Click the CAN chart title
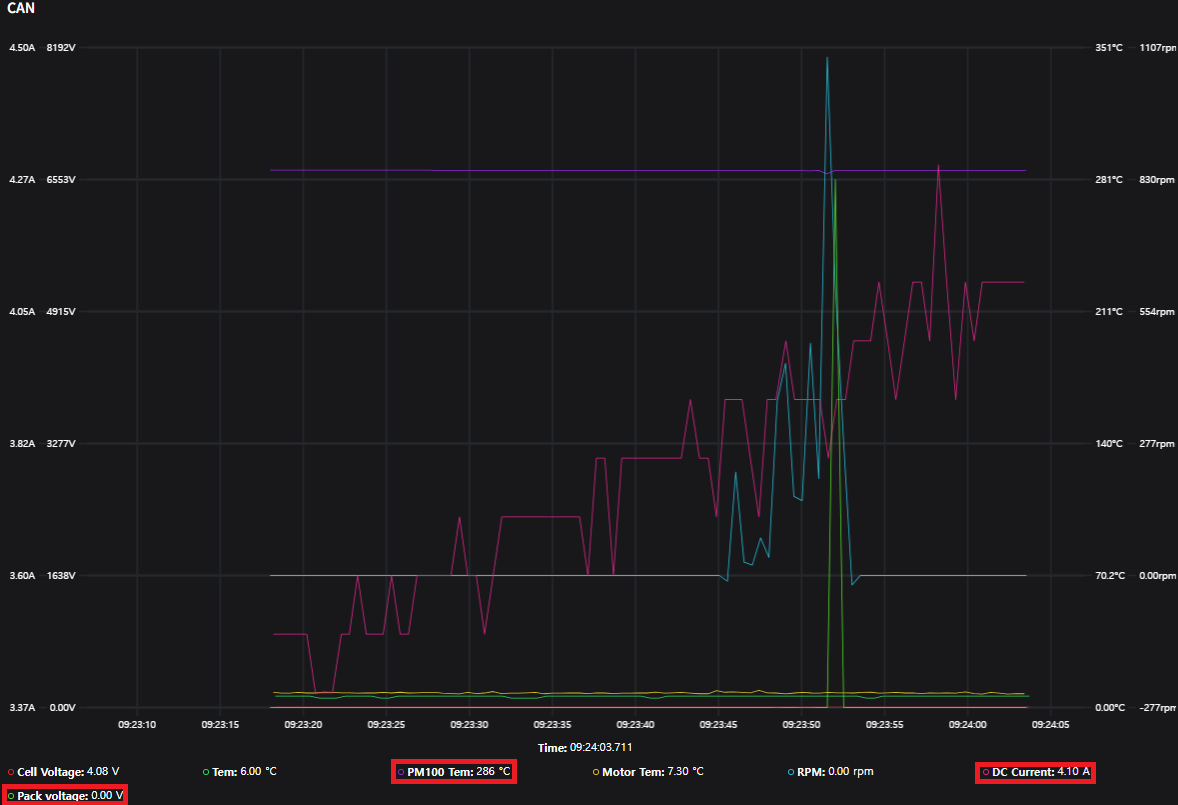This screenshot has height=805, width=1178. (x=19, y=8)
